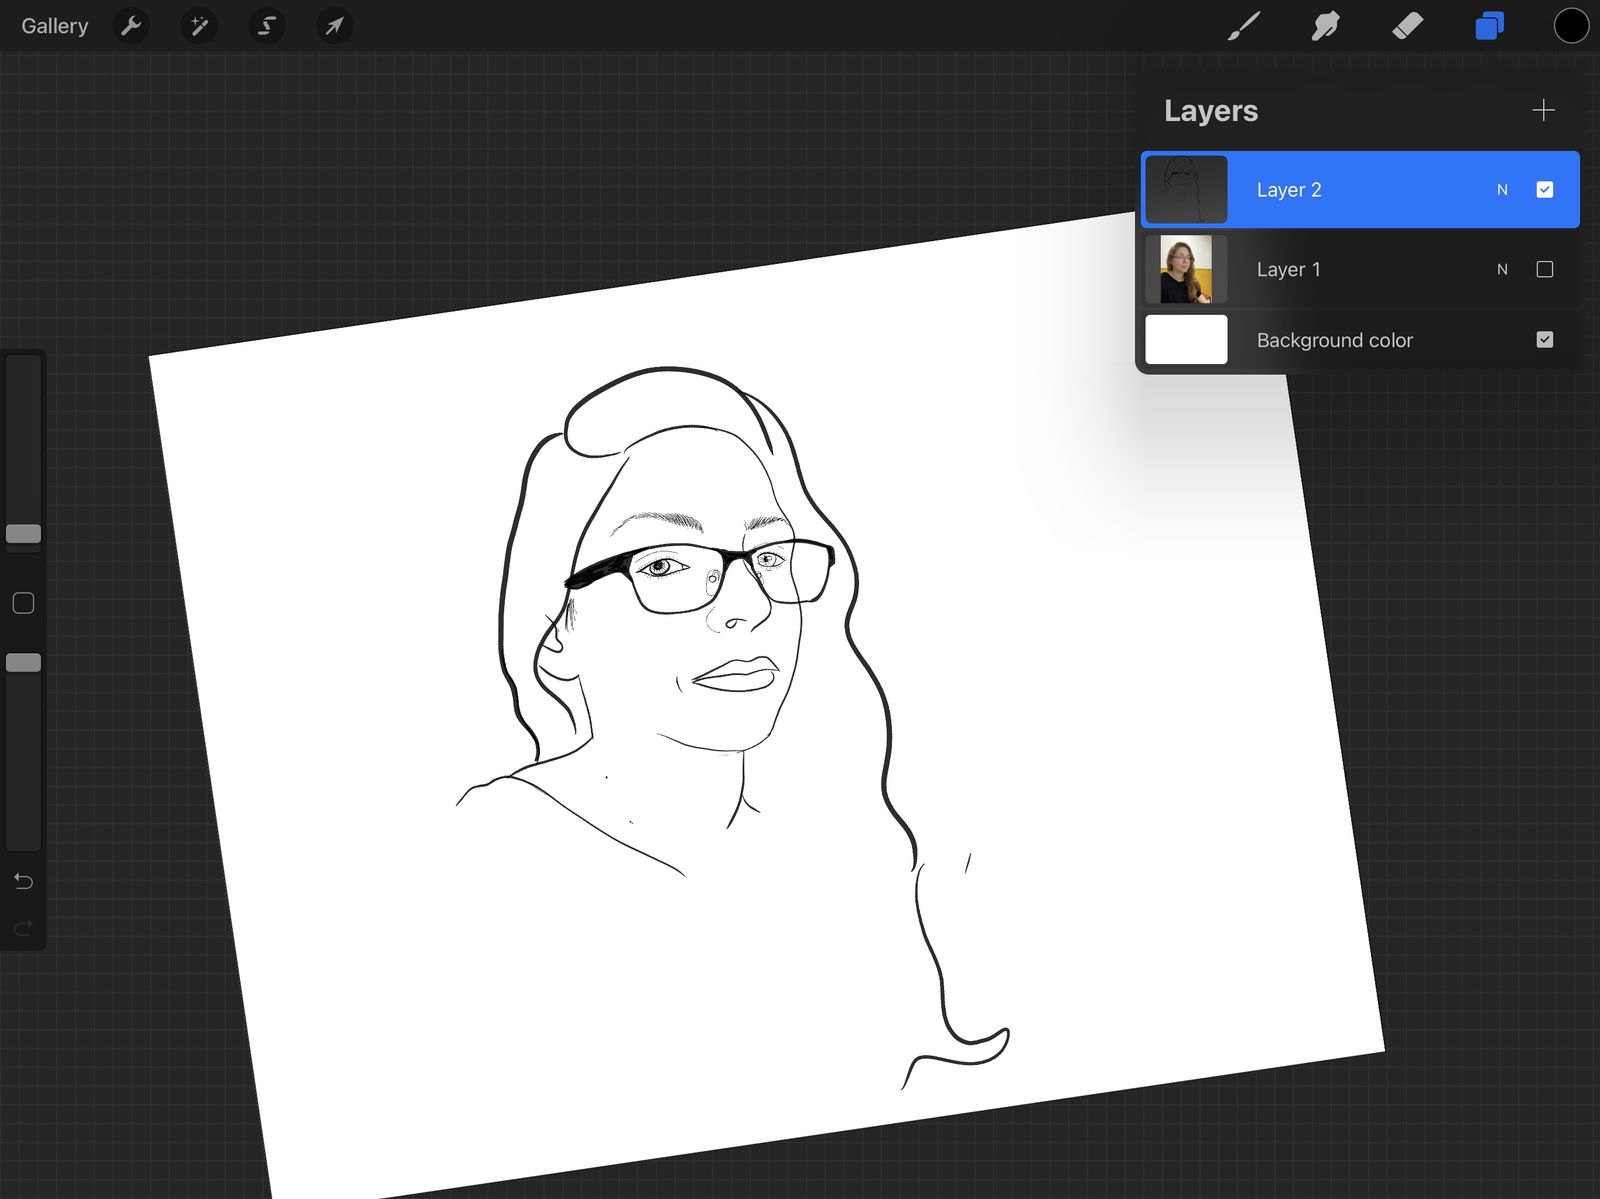Select the Eraser tool
The width and height of the screenshot is (1600, 1199).
click(x=1407, y=26)
